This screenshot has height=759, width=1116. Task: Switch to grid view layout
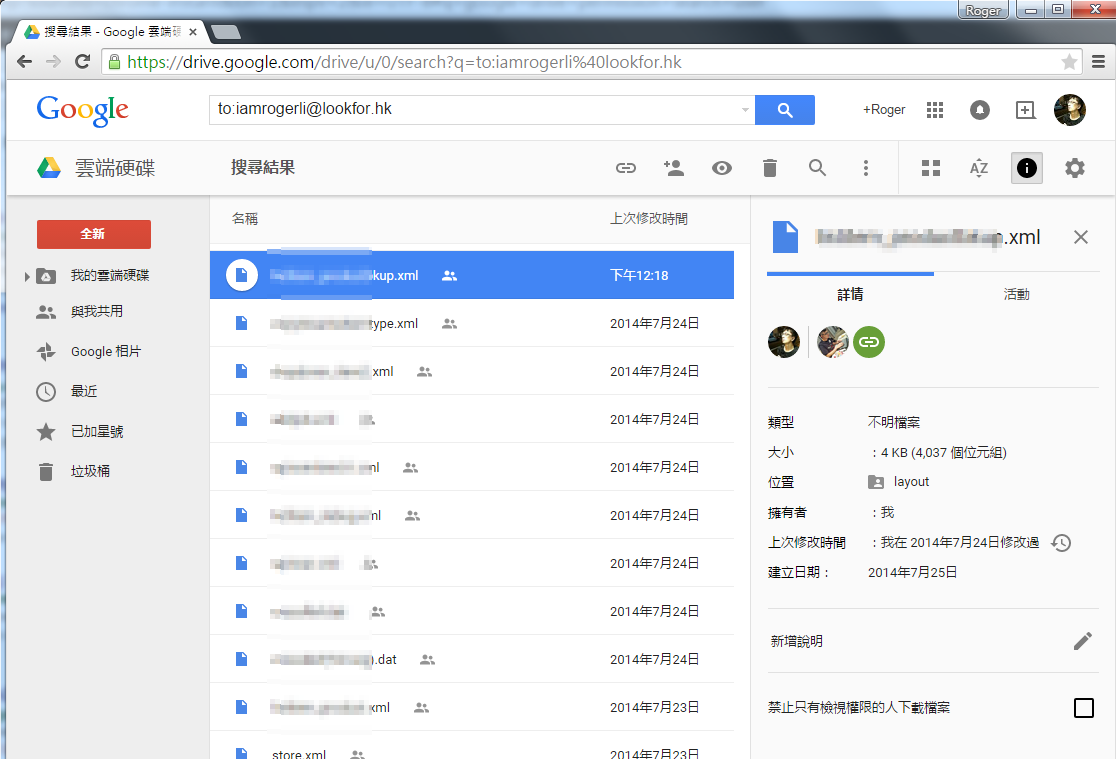coord(931,168)
